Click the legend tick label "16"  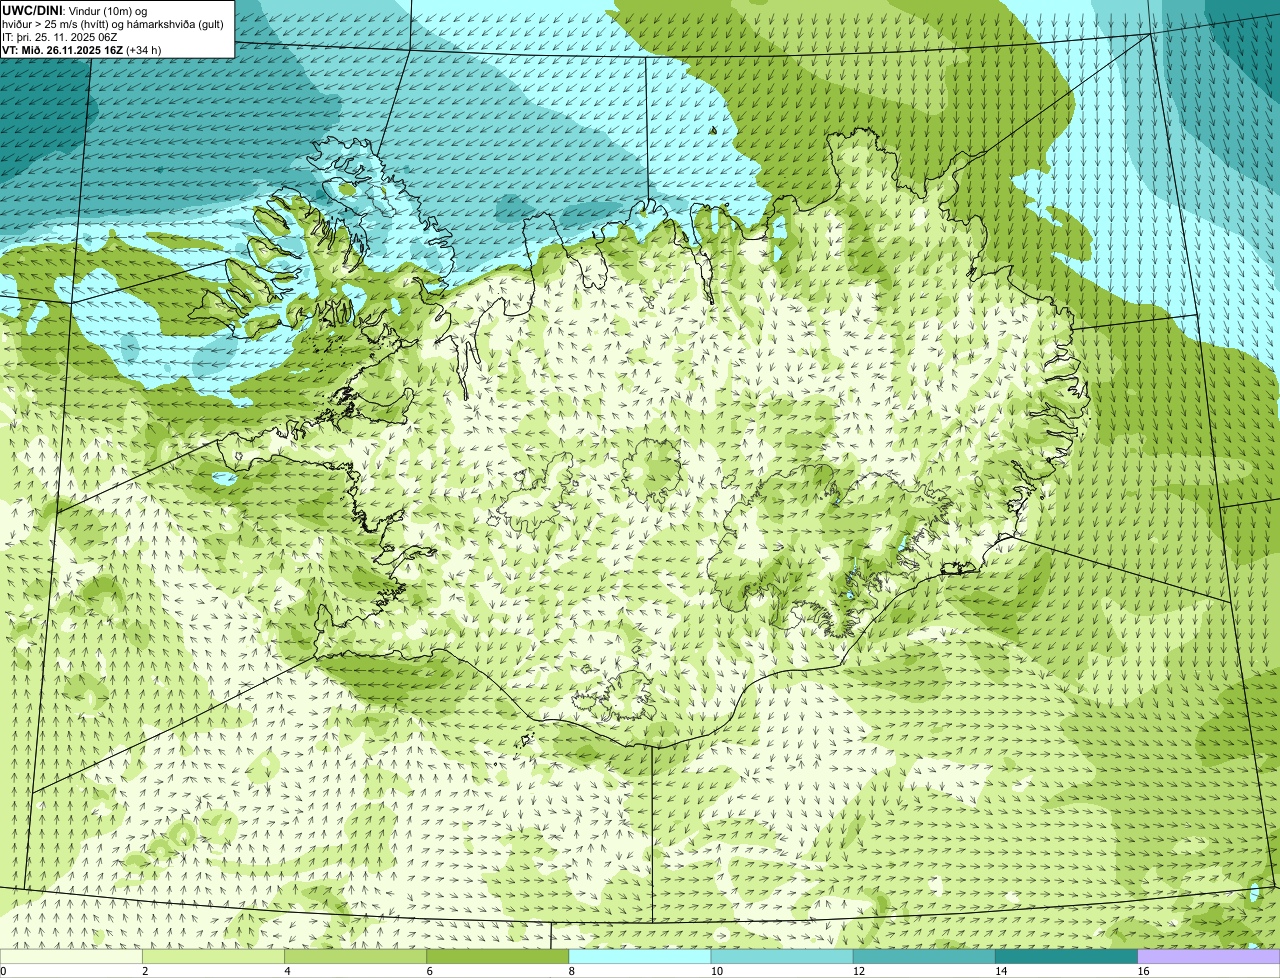[x=1143, y=971]
